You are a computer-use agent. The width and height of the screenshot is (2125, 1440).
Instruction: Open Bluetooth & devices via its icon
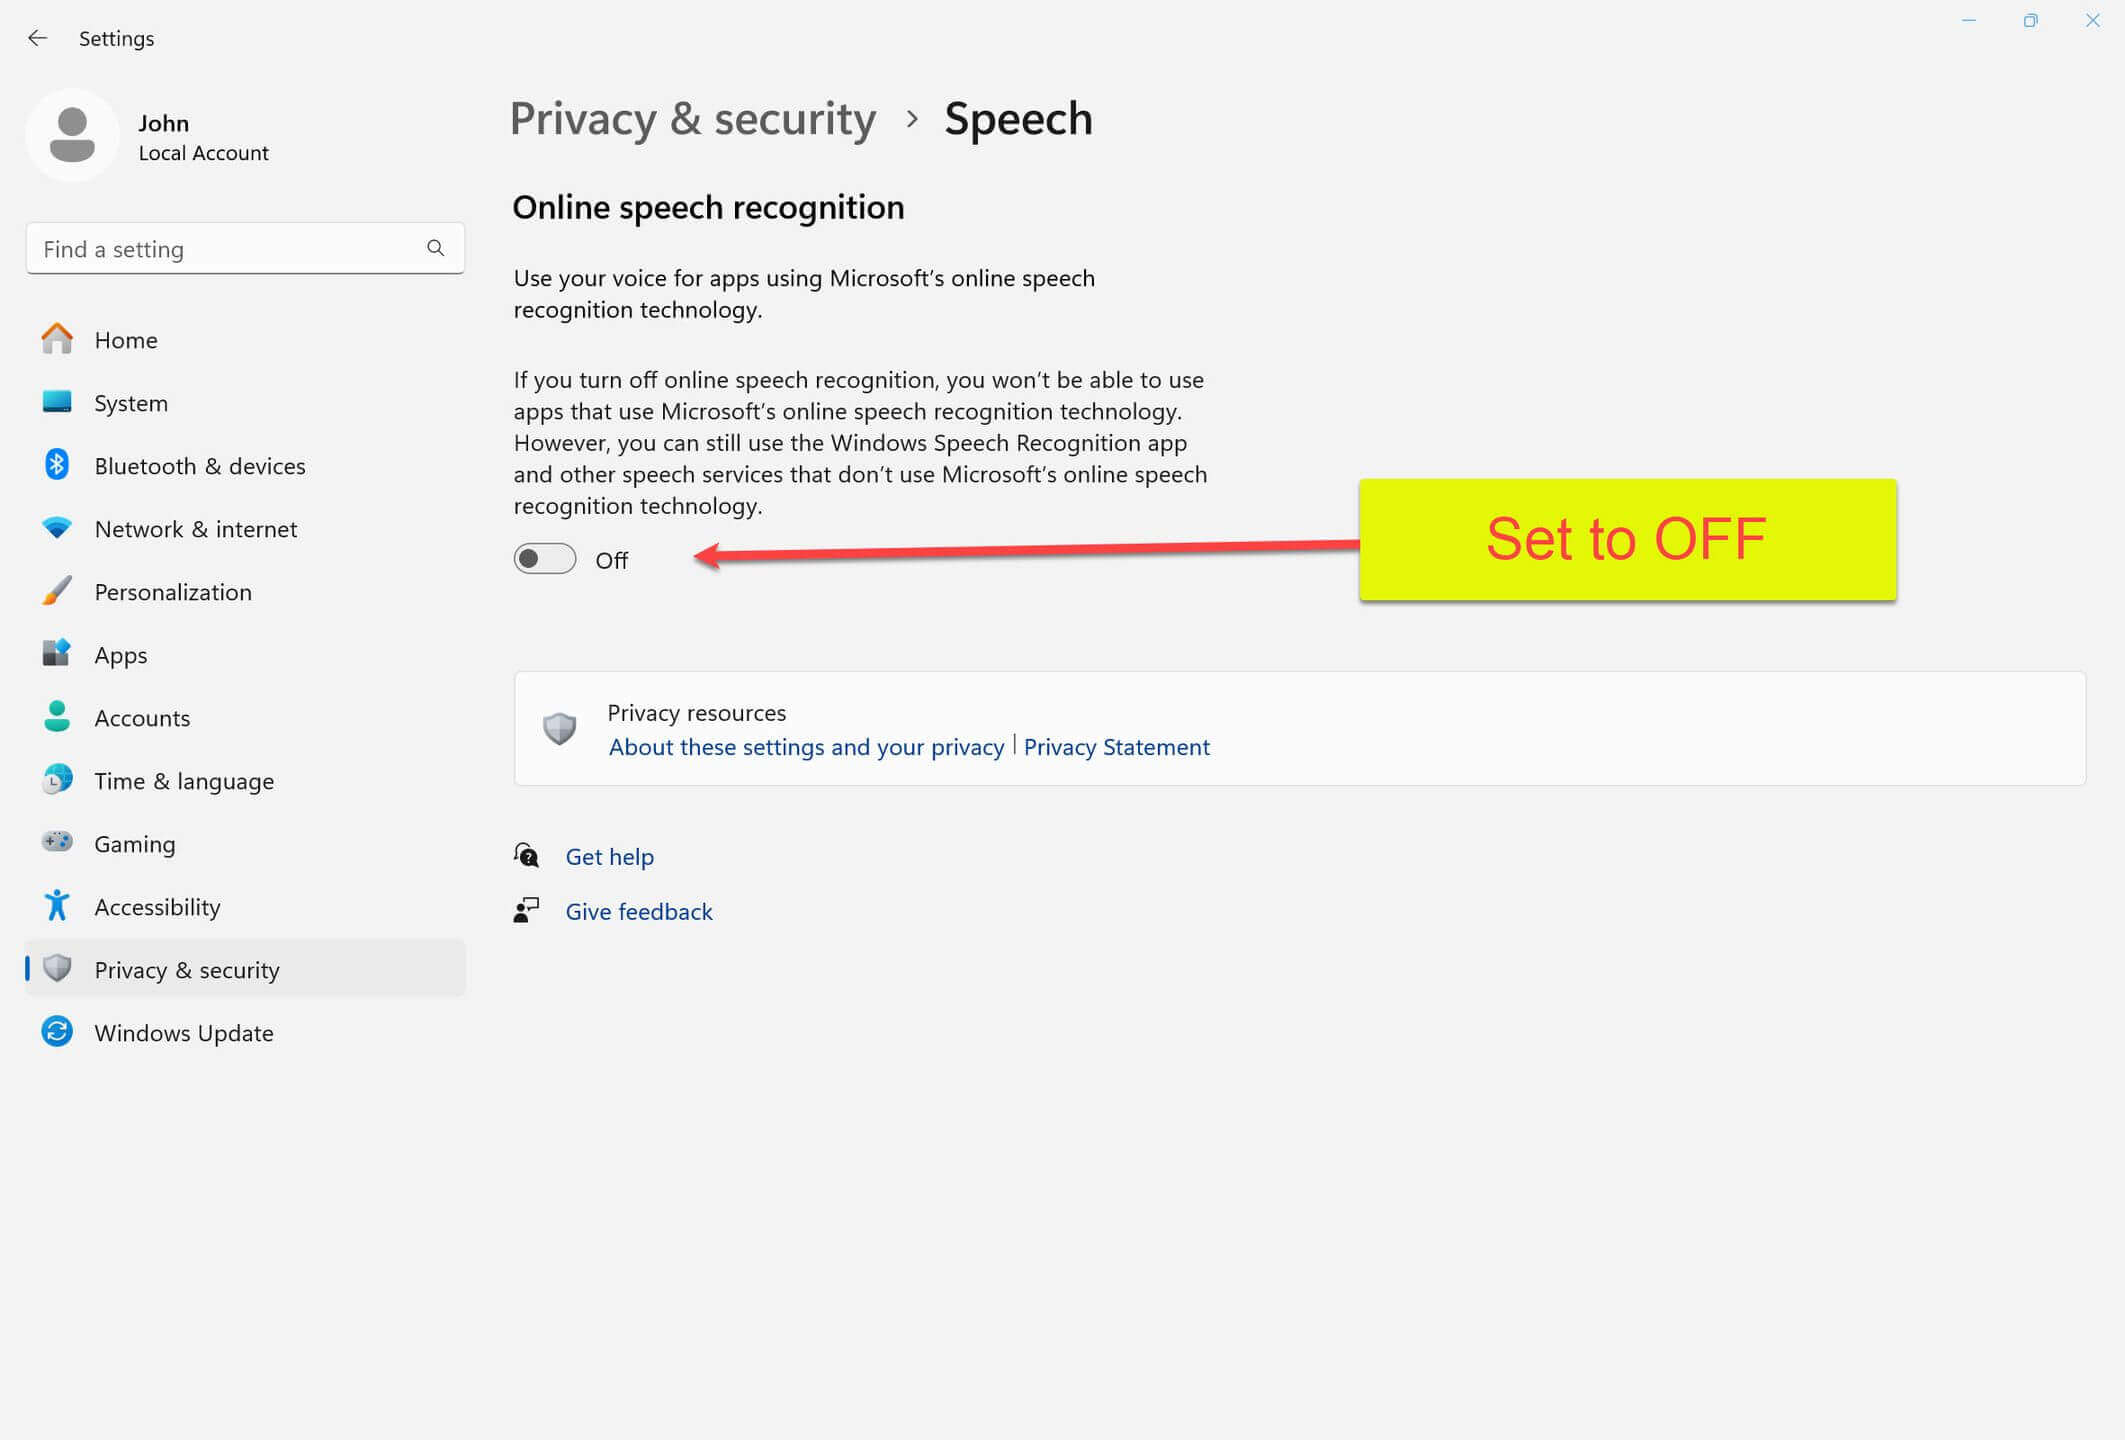pyautogui.click(x=57, y=465)
